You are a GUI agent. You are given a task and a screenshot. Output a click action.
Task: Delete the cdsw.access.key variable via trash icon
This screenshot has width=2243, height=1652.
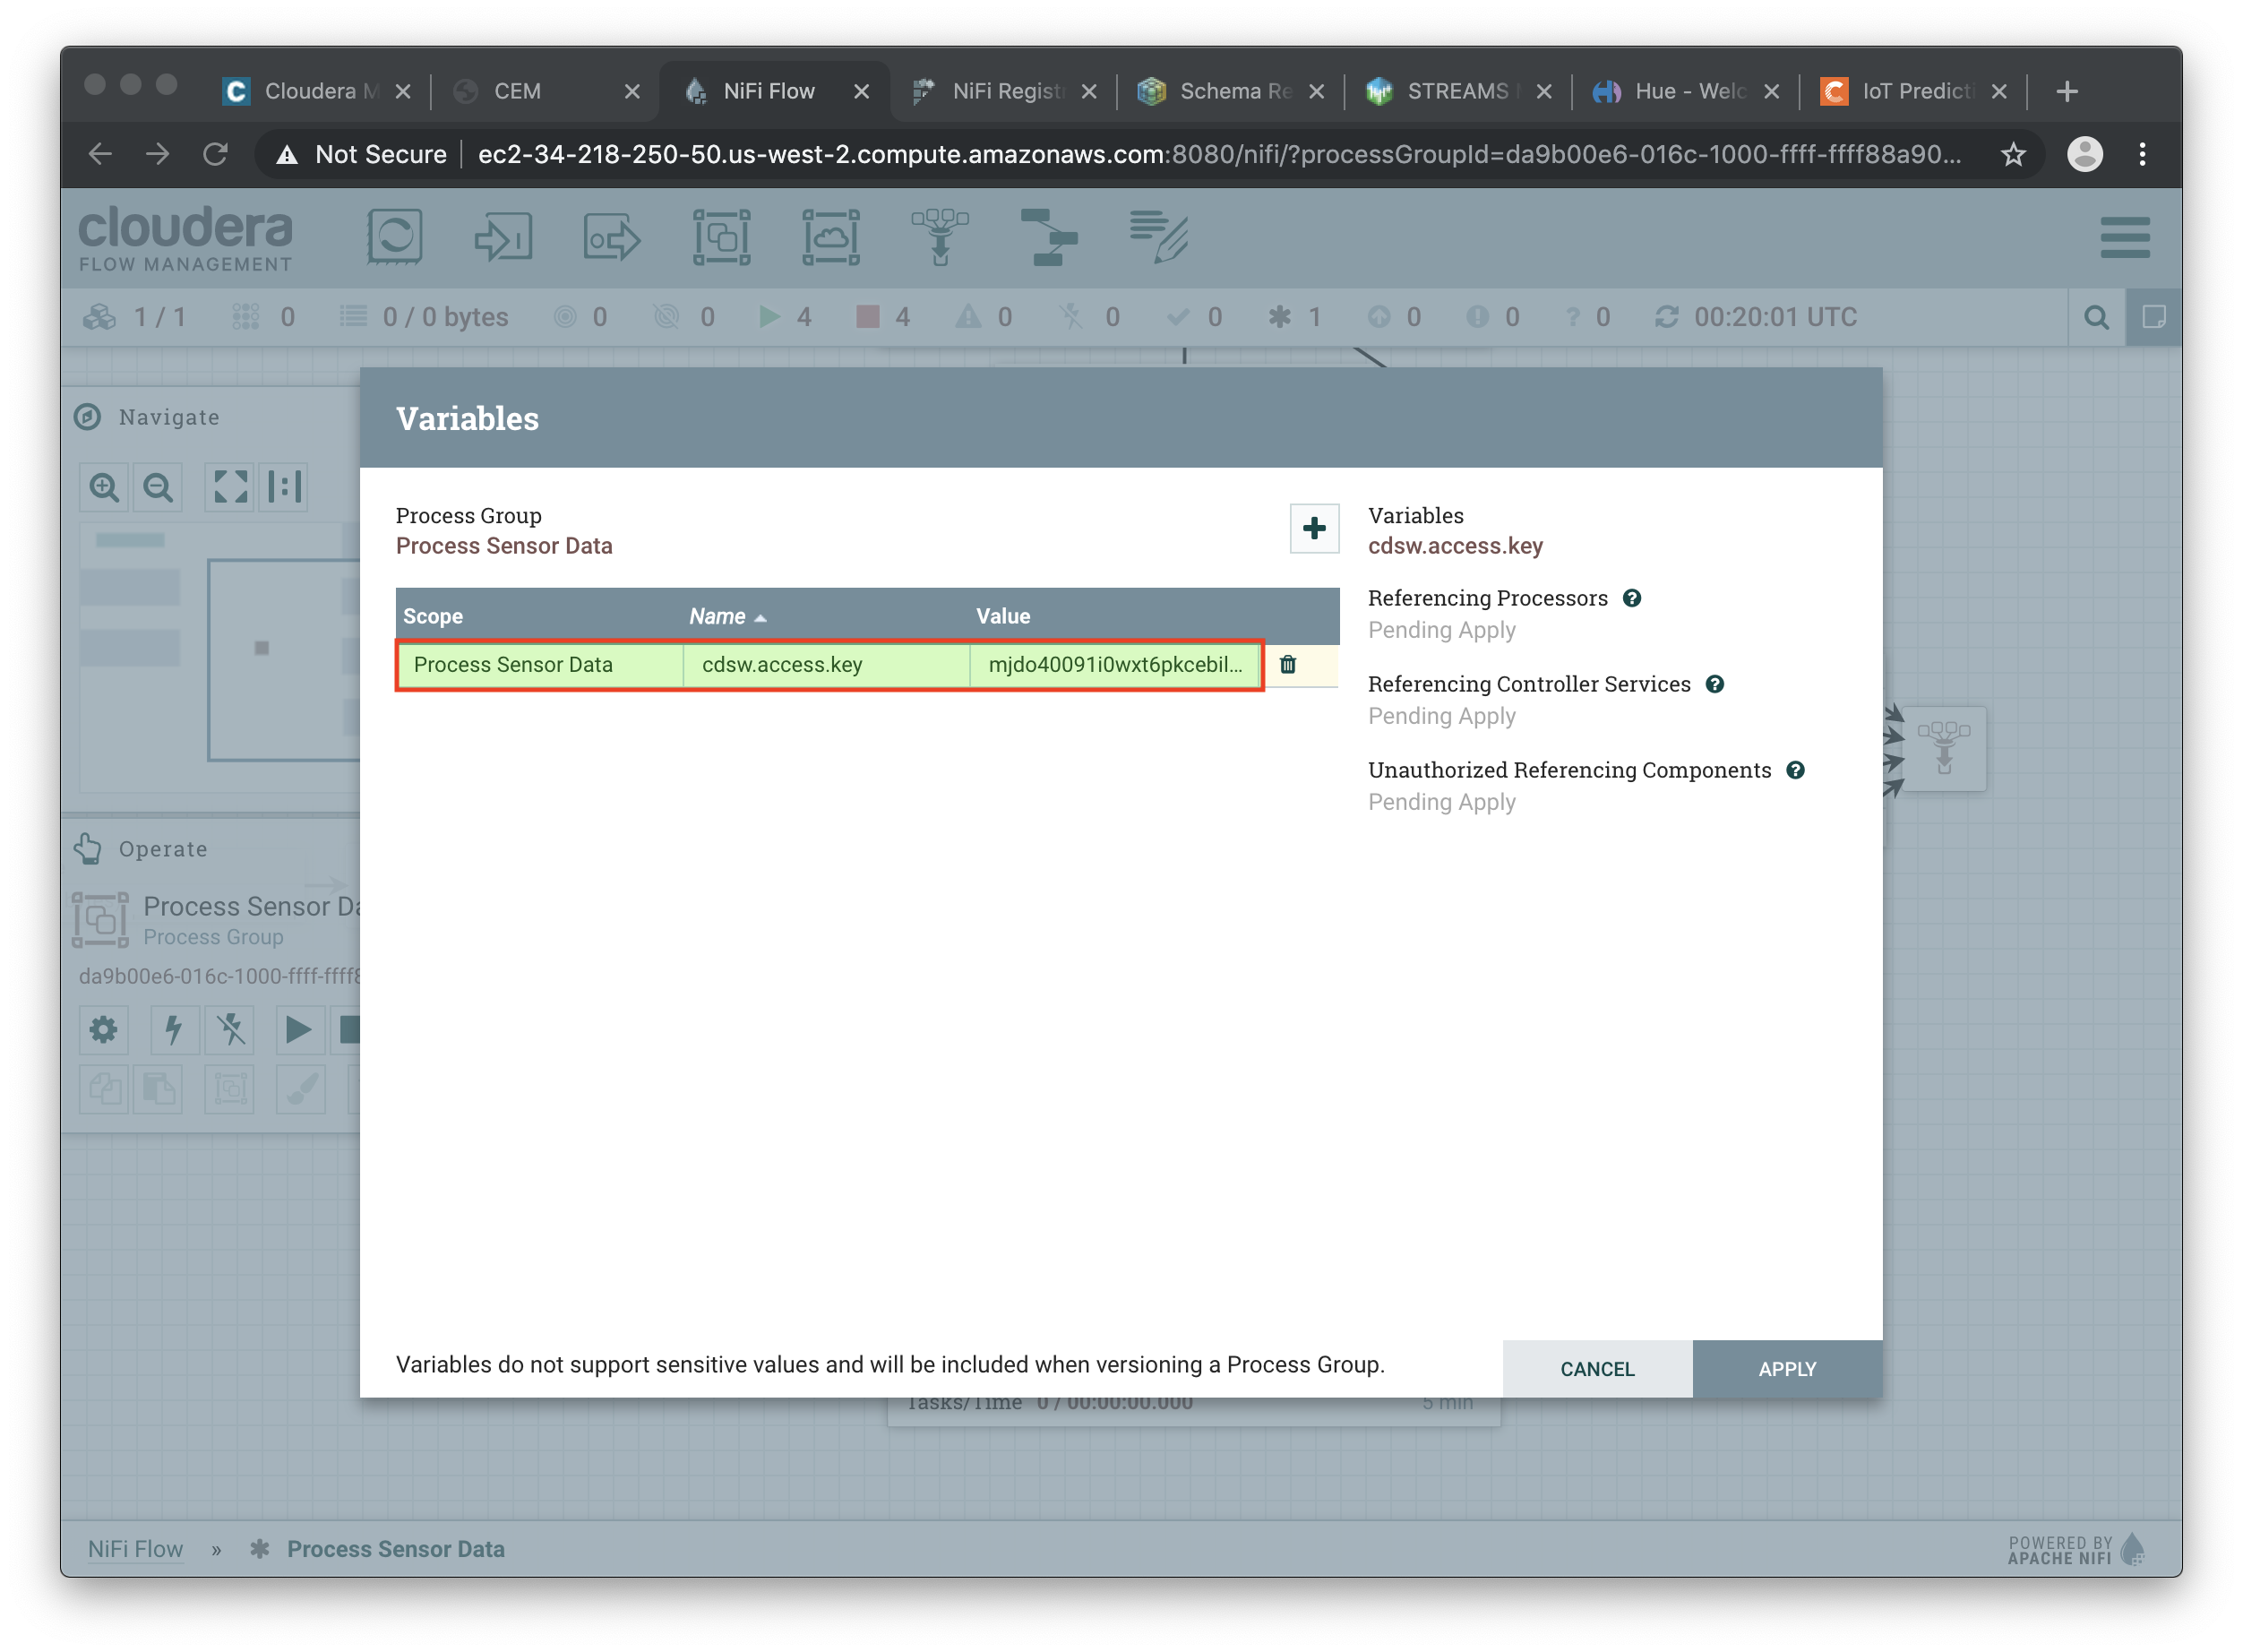(1287, 665)
